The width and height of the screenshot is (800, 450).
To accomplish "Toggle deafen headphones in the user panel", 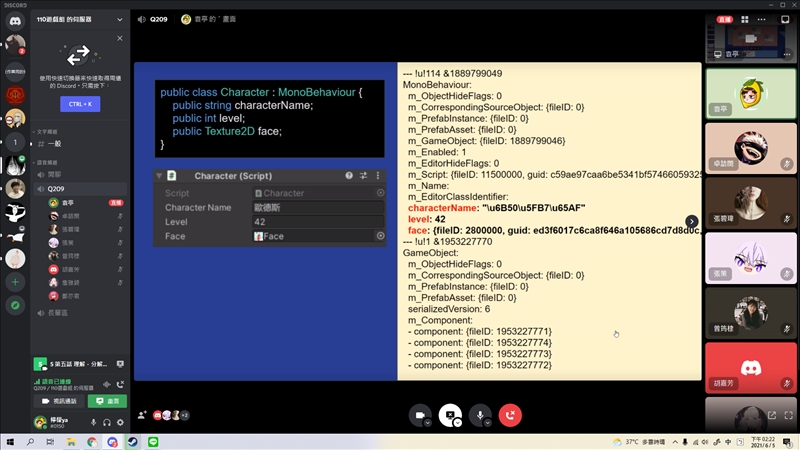I will coord(106,422).
